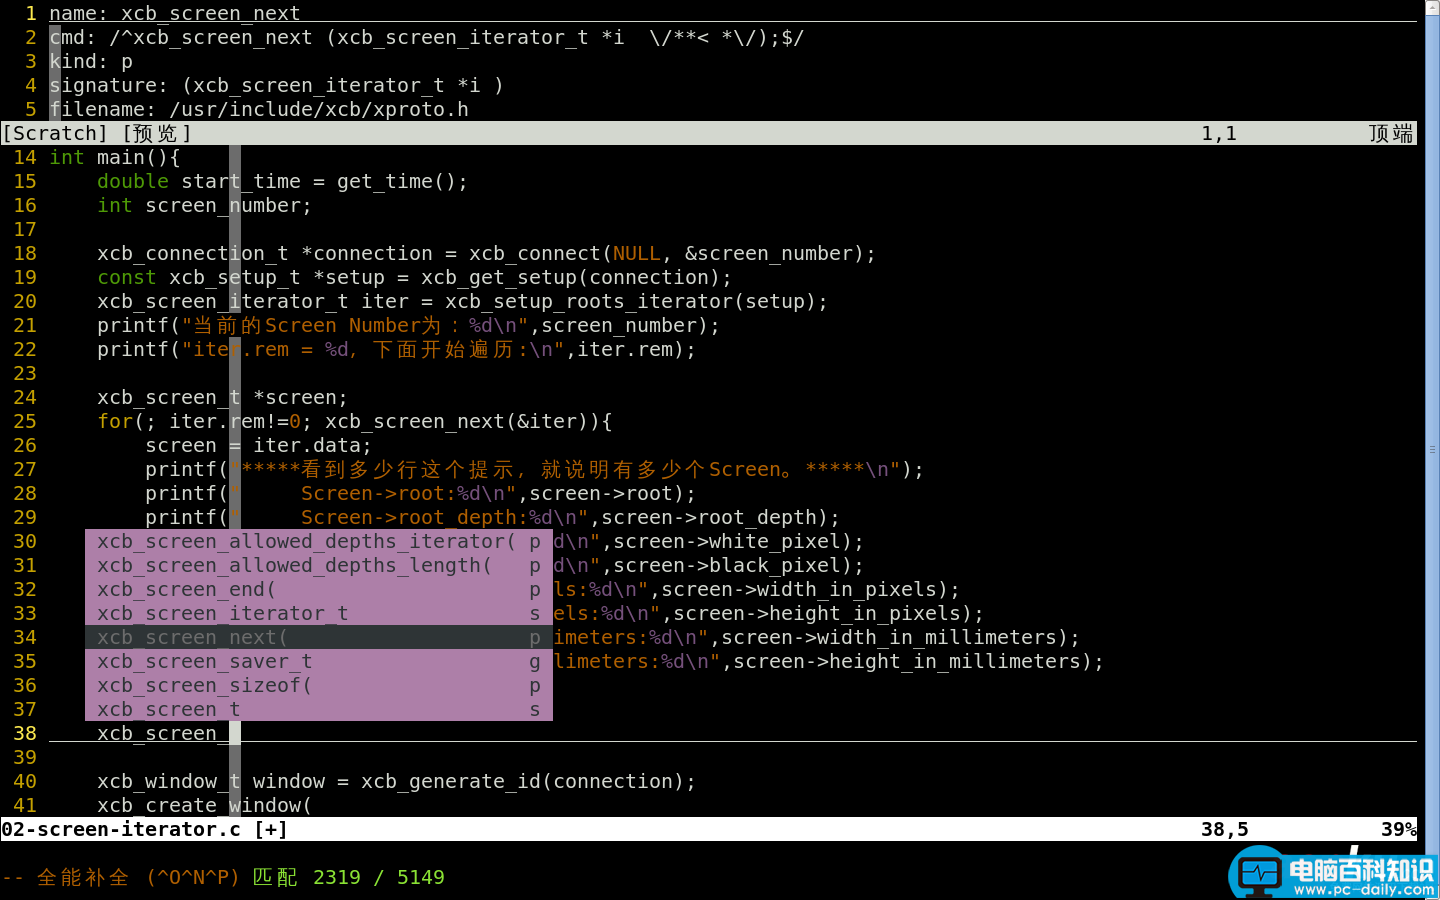Image resolution: width=1440 pixels, height=900 pixels.
Task: Click current input 'xcb_screen_' on line 38
Action: 163,733
